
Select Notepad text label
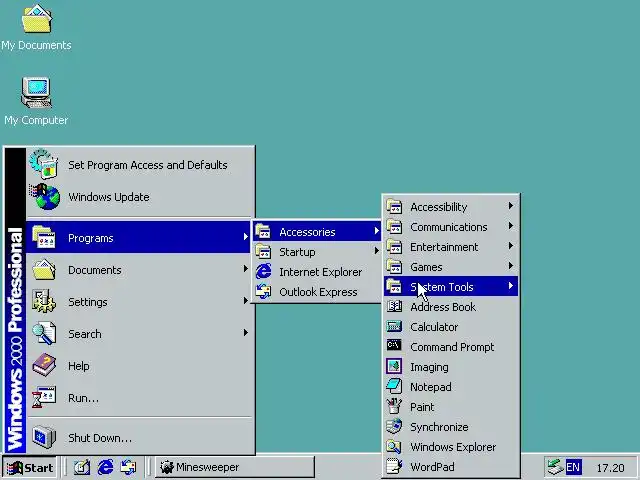click(431, 387)
